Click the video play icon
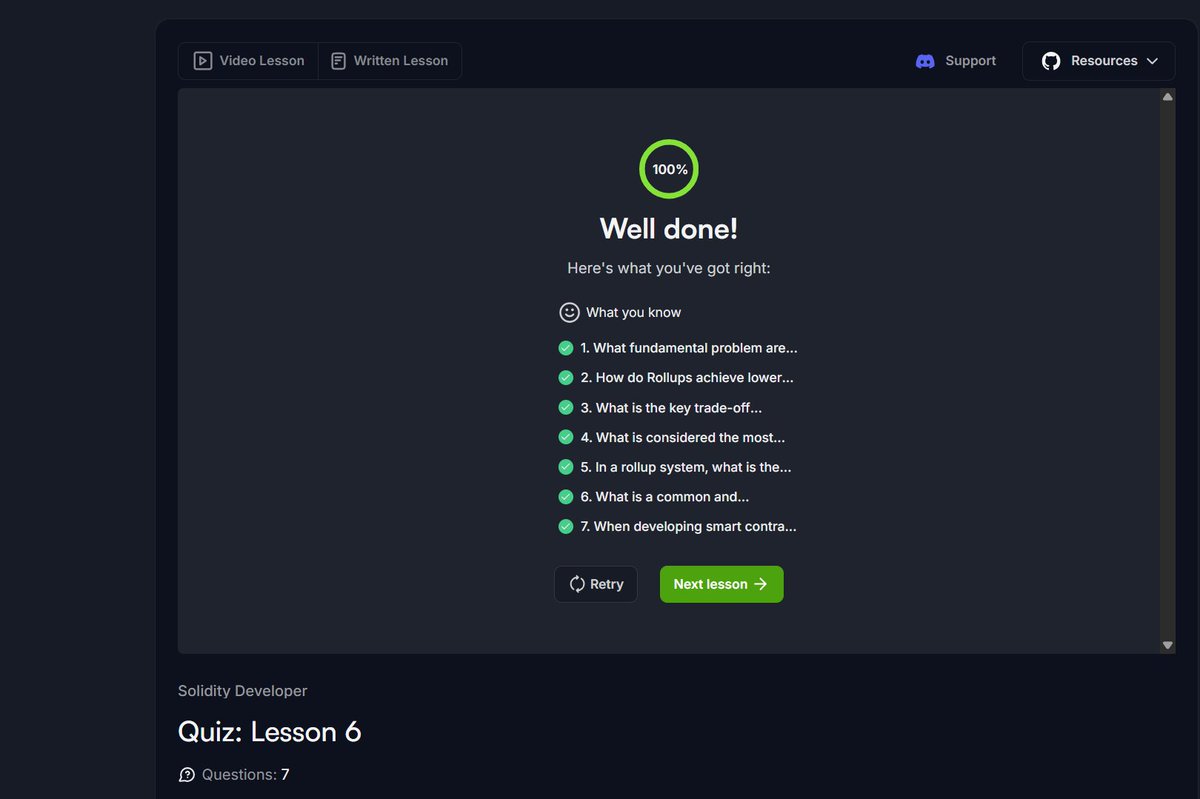 point(203,61)
